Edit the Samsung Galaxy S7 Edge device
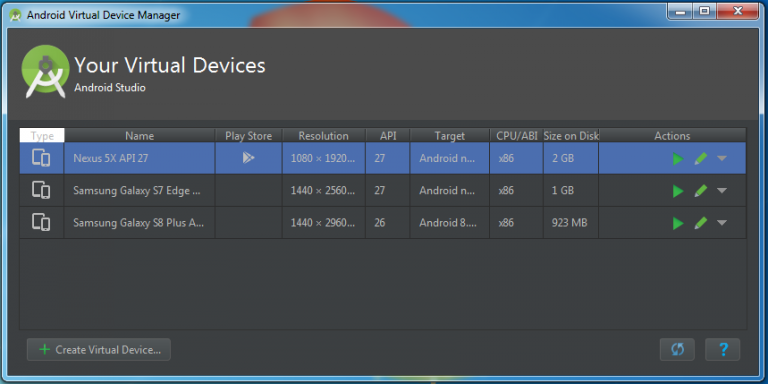 (x=701, y=191)
